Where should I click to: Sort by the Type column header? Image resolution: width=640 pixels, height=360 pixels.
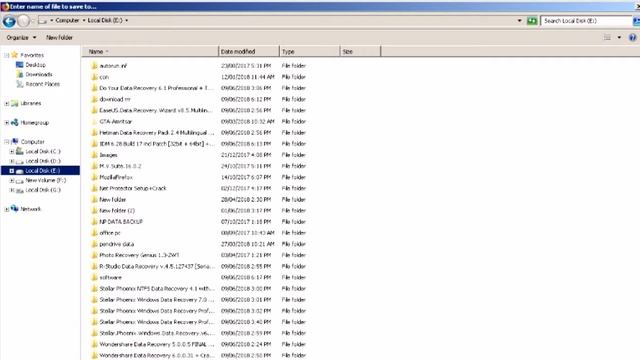point(310,51)
